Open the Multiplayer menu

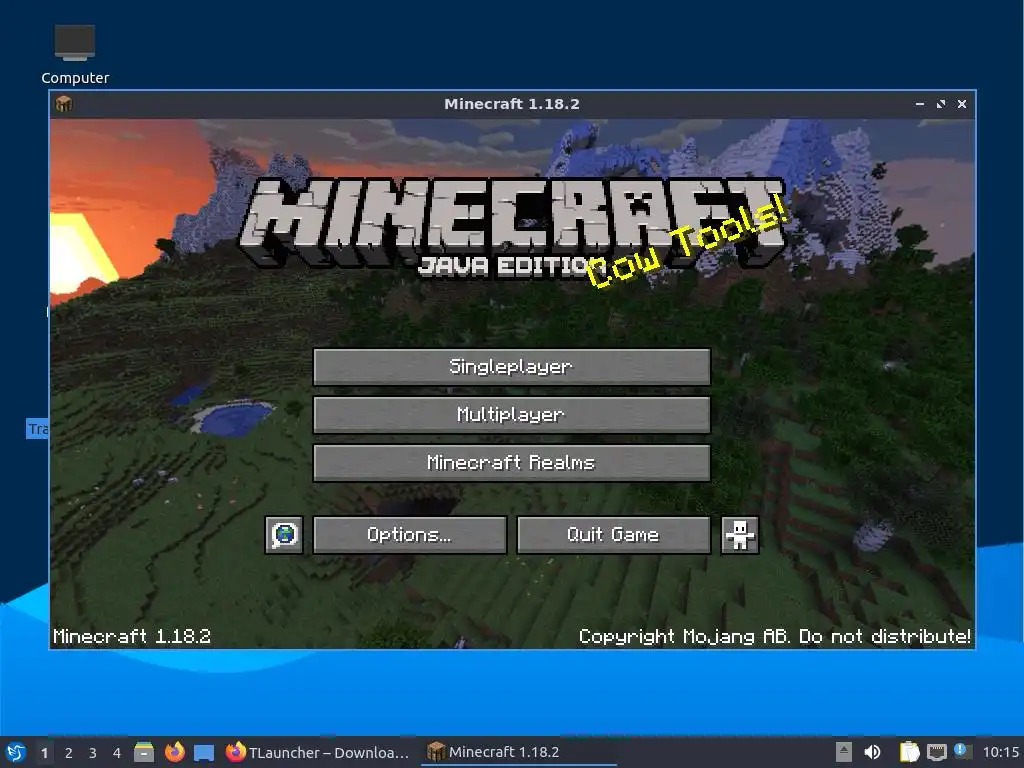pyautogui.click(x=511, y=415)
